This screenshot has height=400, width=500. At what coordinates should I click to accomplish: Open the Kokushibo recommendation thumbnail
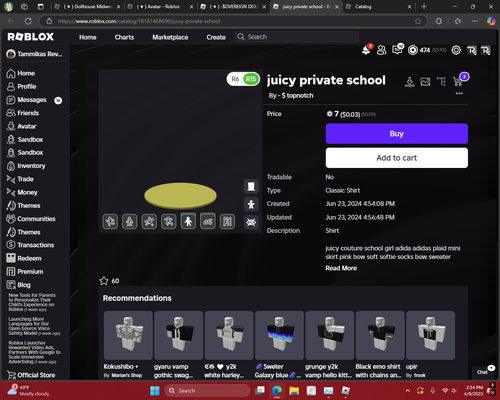[x=128, y=335]
